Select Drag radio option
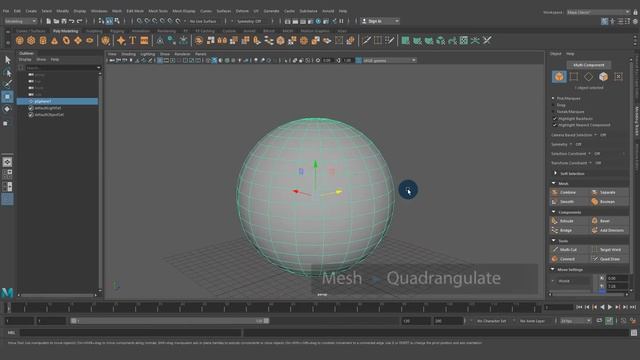Viewport: 640px width, 360px height. 553,105
